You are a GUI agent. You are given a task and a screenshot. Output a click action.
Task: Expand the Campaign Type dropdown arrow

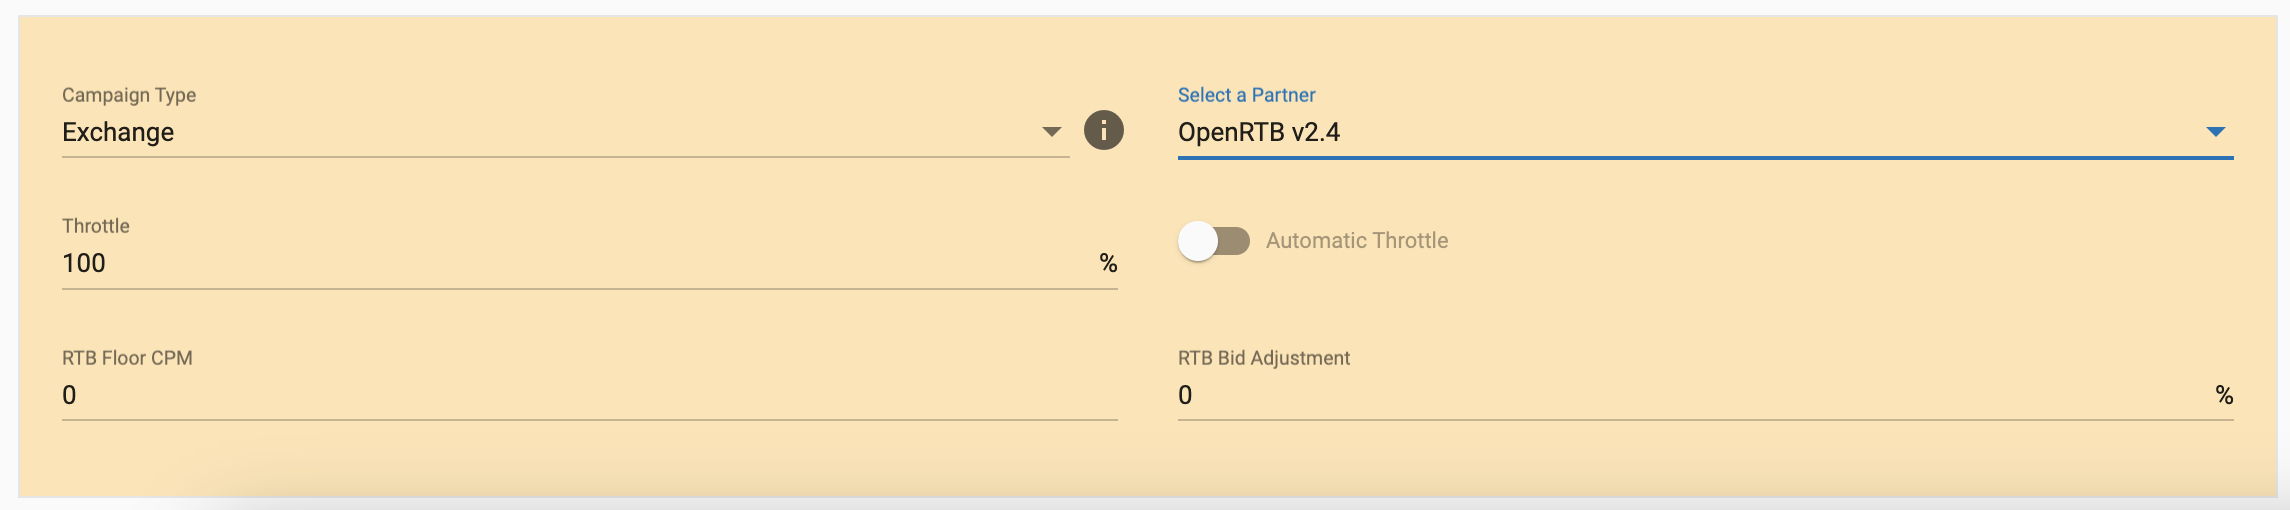1051,132
